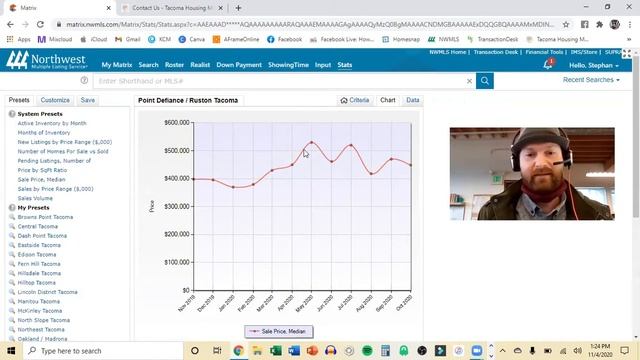The height and width of the screenshot is (360, 640).
Task: Open the Windows Task View icon
Action: tap(217, 351)
